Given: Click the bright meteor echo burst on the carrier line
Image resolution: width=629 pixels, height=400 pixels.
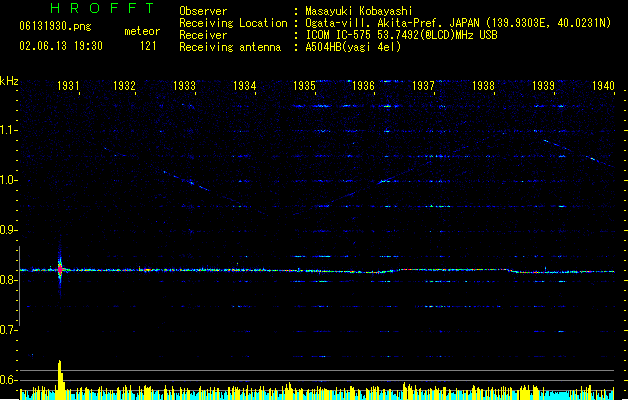Looking at the screenshot, I should click(60, 269).
